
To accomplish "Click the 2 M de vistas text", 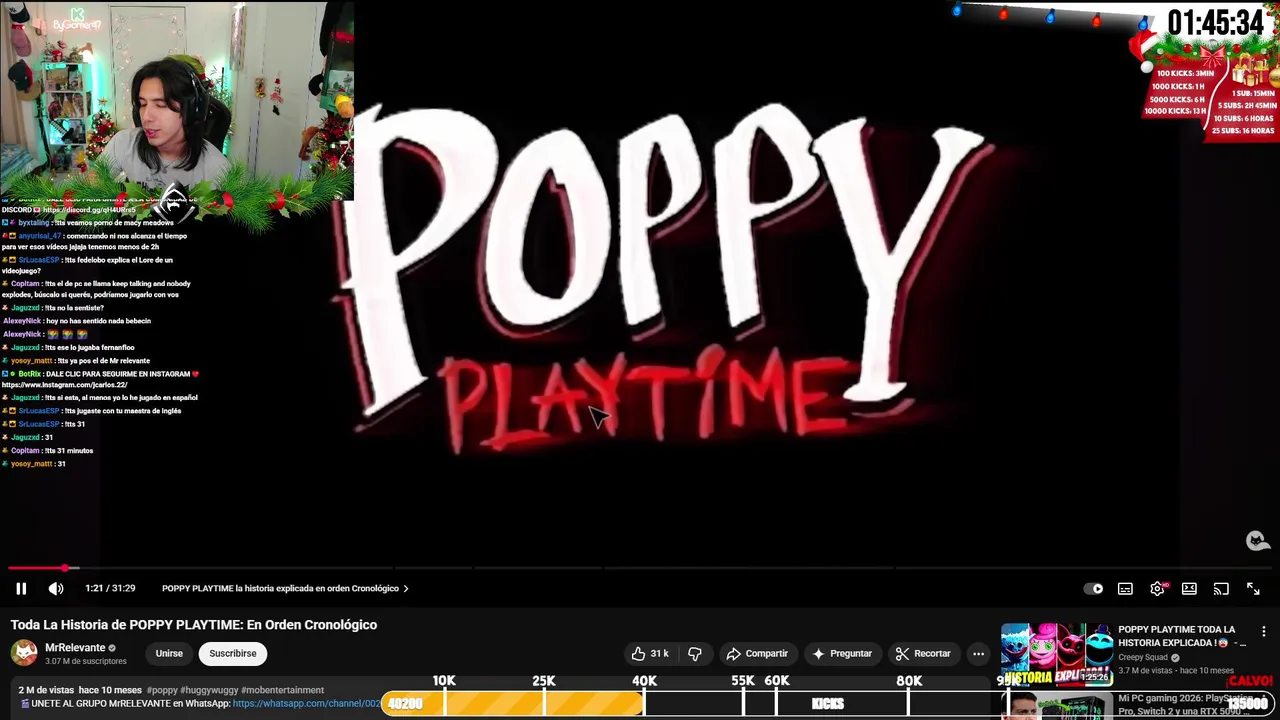I will click(x=46, y=690).
